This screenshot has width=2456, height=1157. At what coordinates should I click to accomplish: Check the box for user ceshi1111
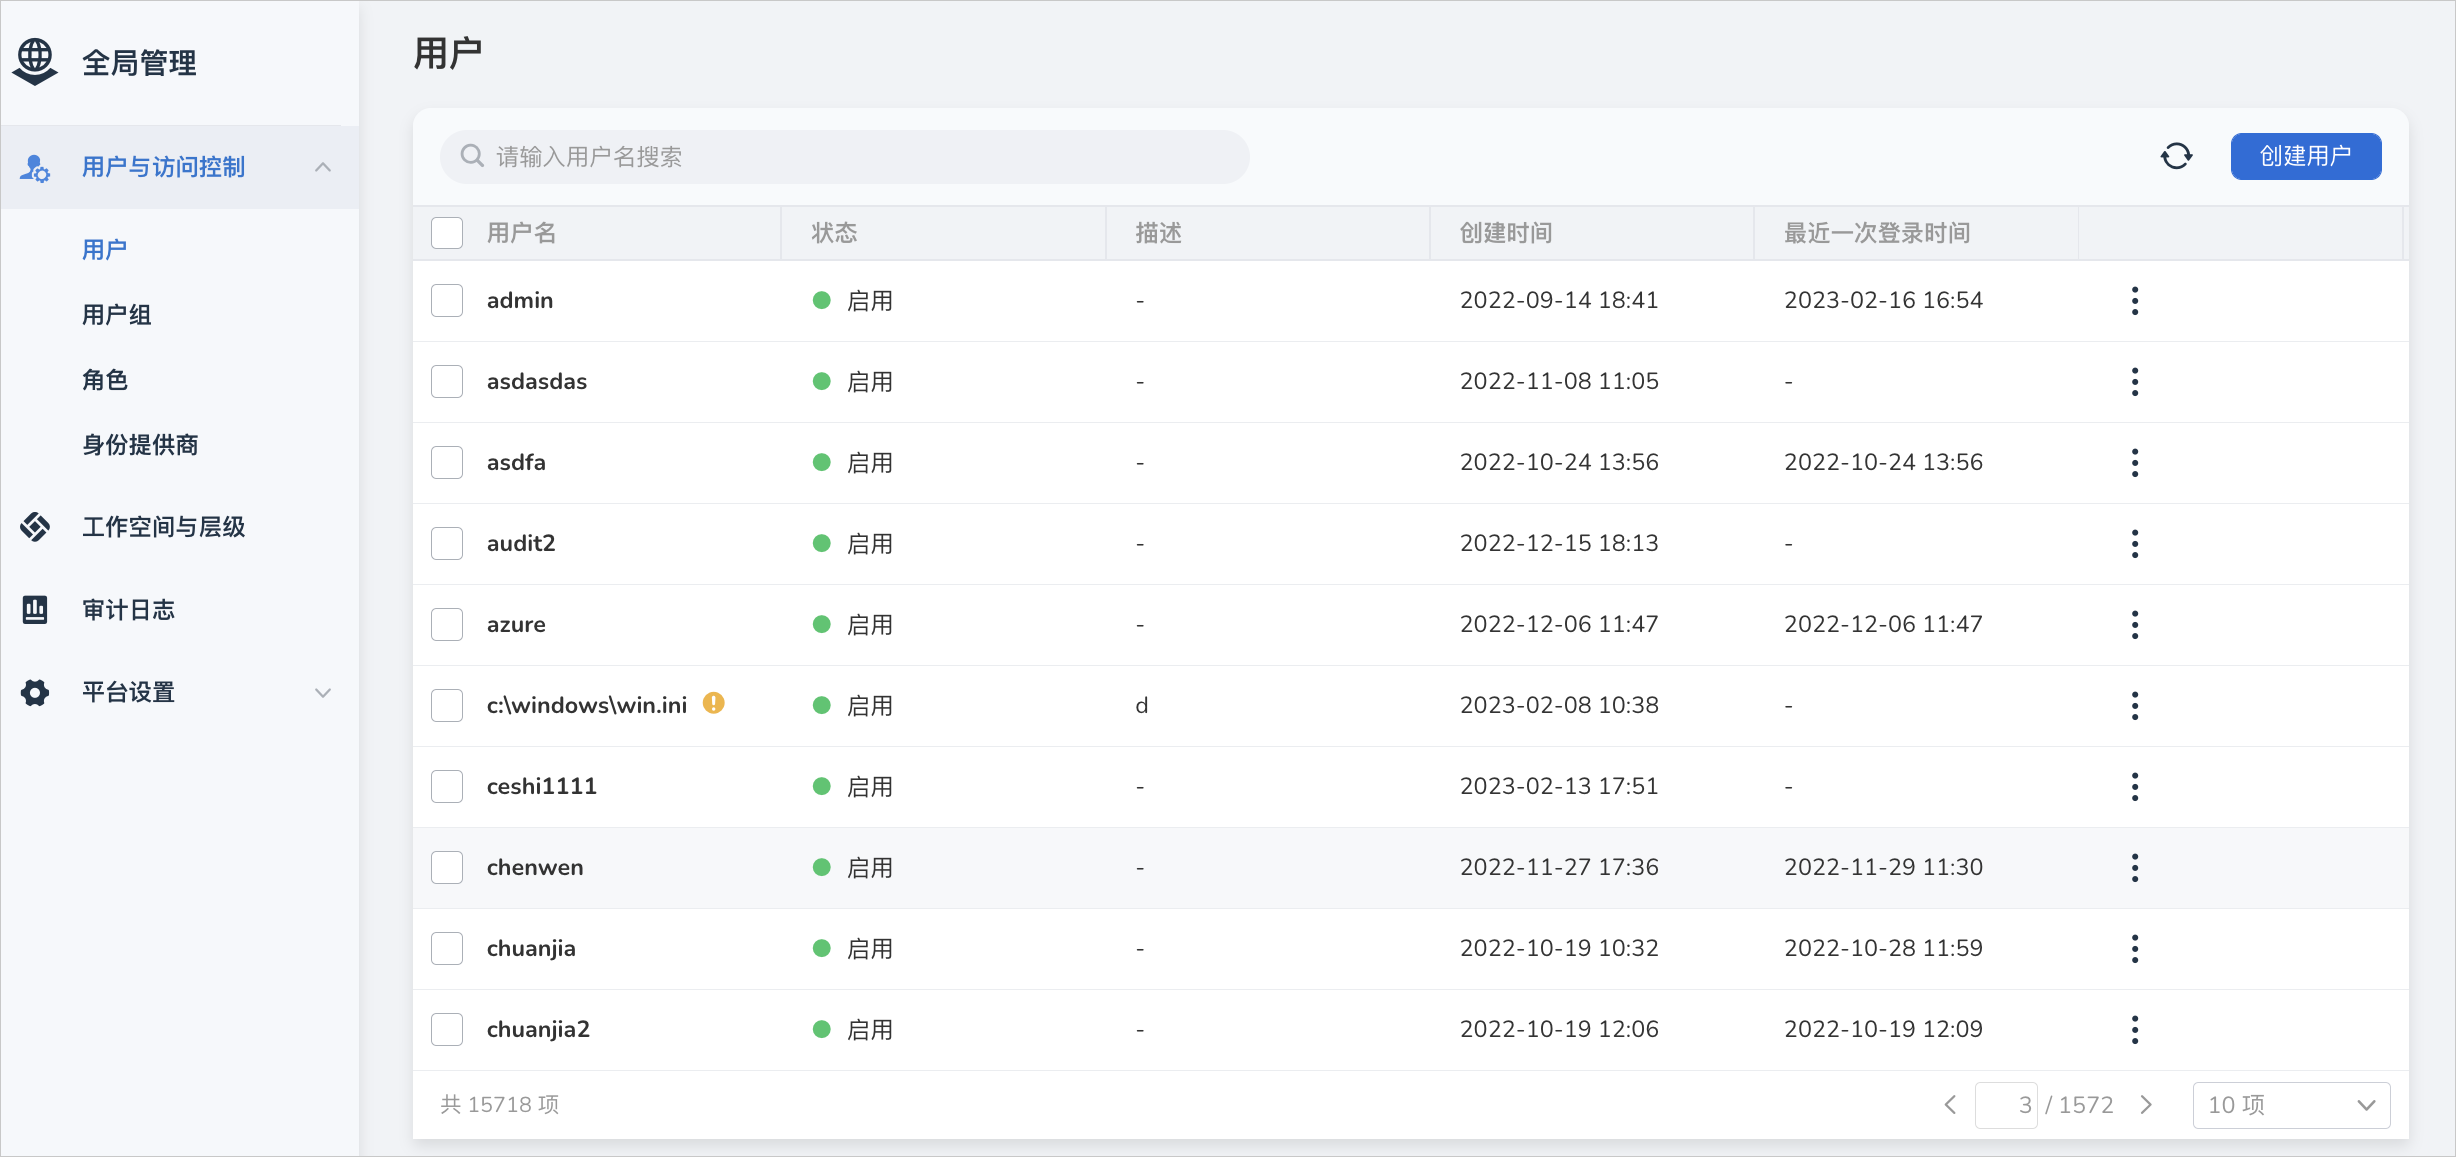(447, 787)
